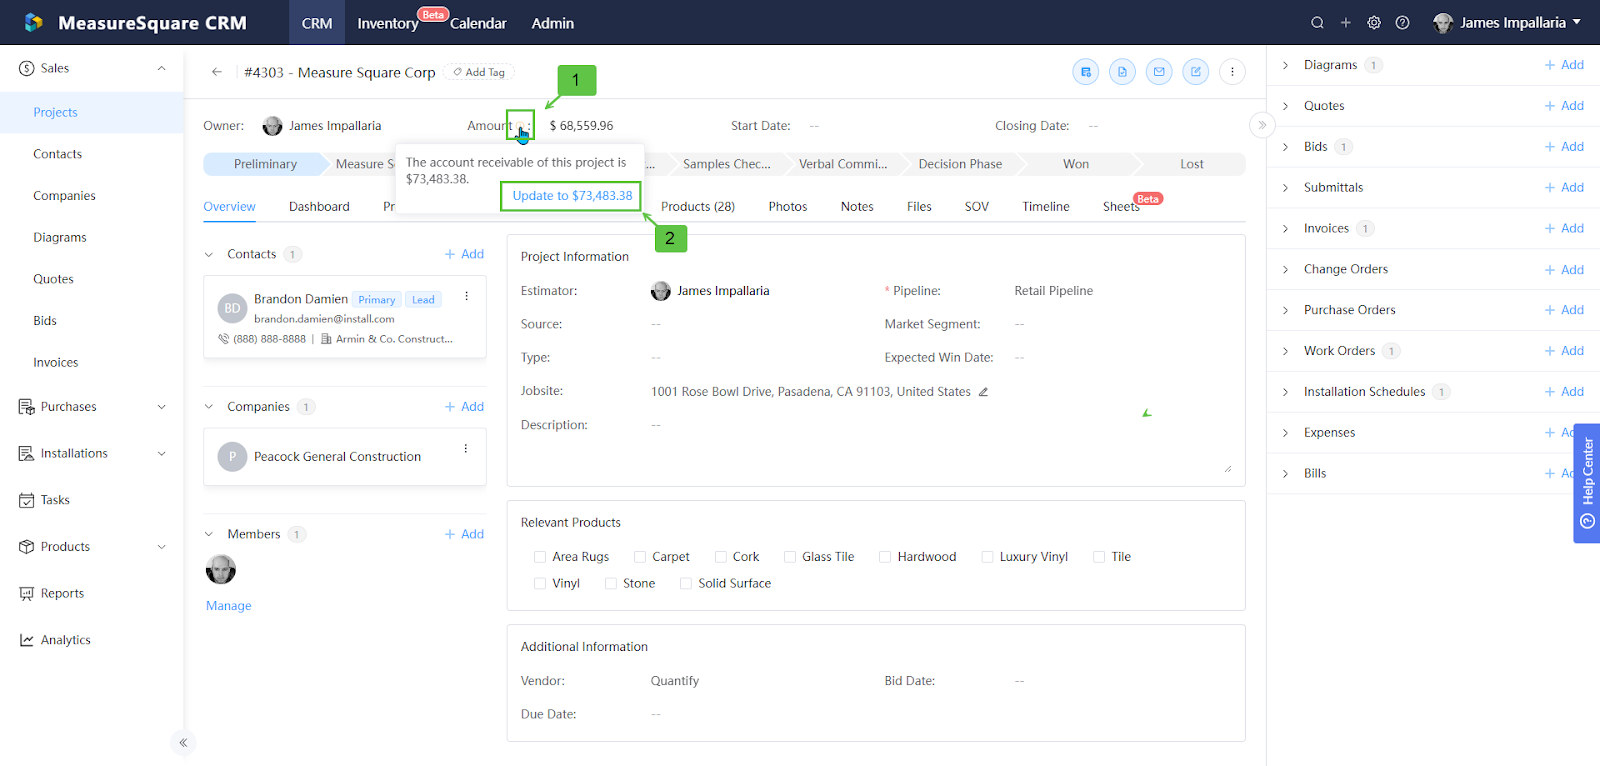Collapse the Contacts section
The width and height of the screenshot is (1600, 766).
coord(209,255)
